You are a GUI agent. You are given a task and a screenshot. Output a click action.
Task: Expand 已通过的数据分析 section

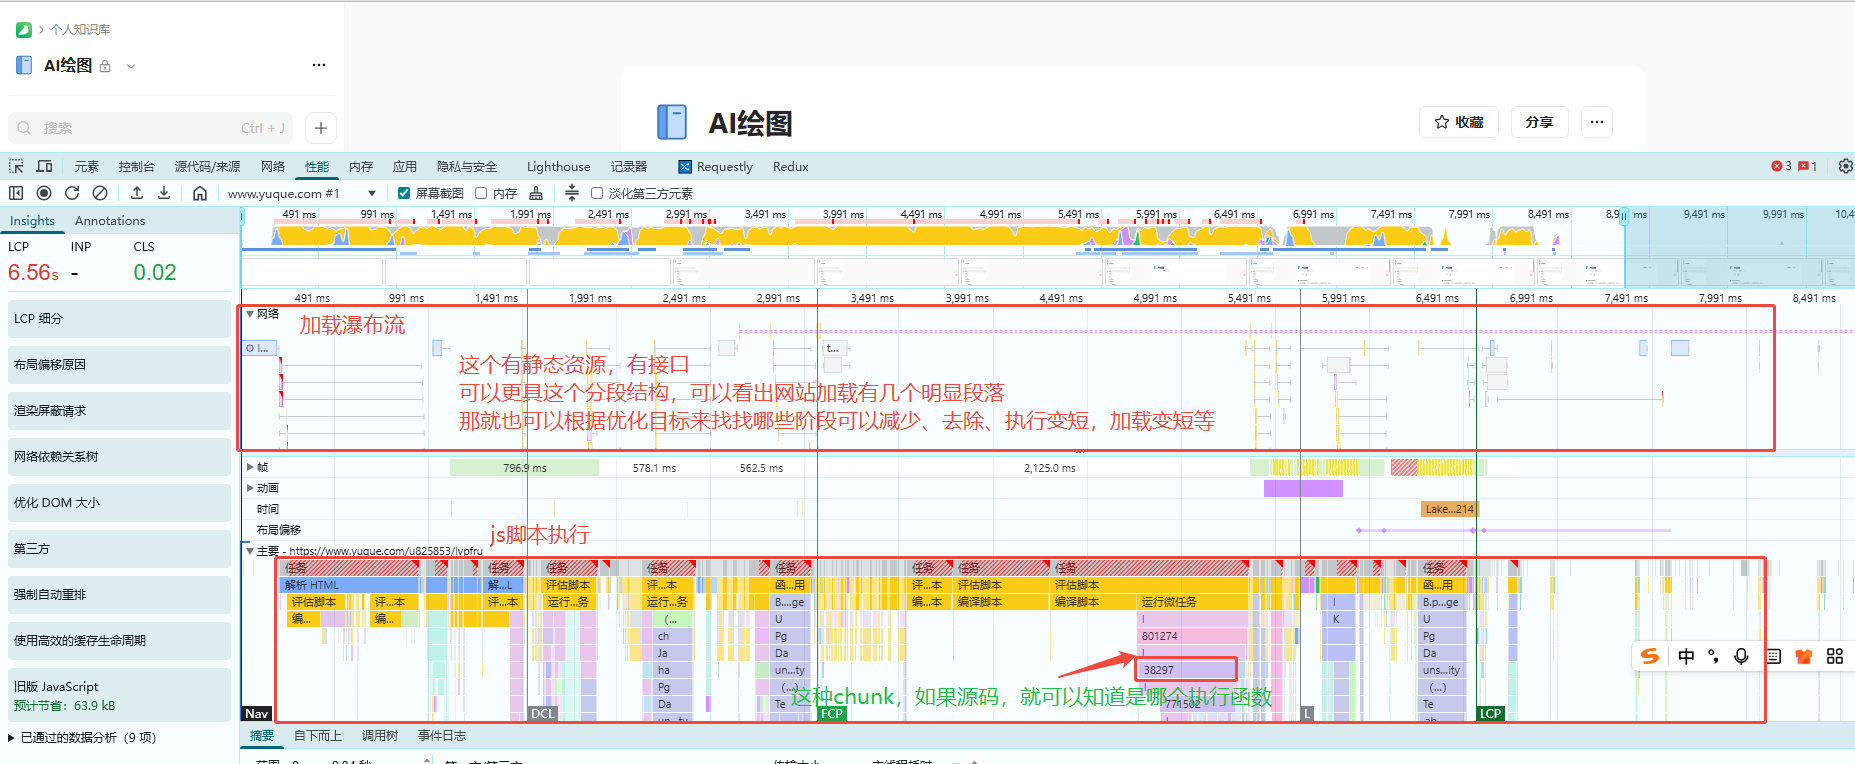(x=12, y=738)
